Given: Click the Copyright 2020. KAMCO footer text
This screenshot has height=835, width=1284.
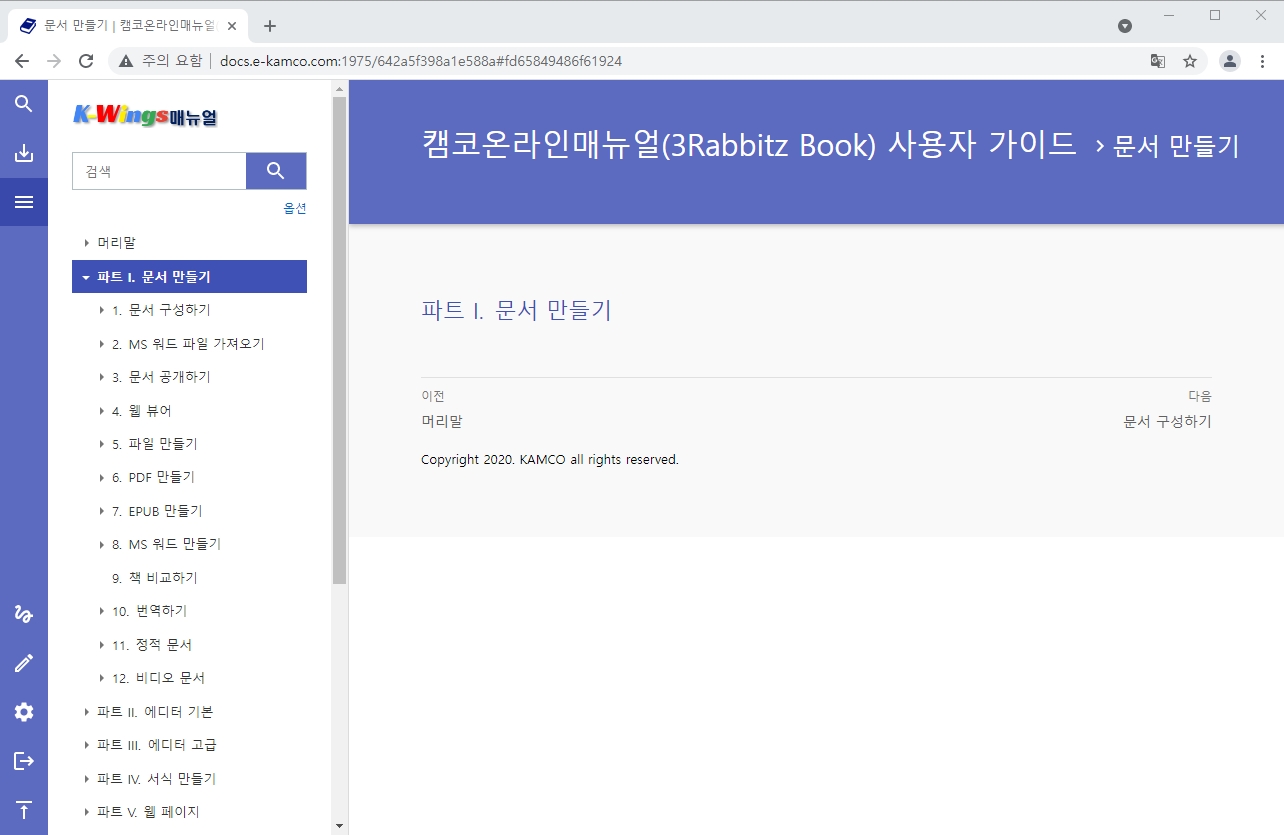Looking at the screenshot, I should tap(550, 460).
